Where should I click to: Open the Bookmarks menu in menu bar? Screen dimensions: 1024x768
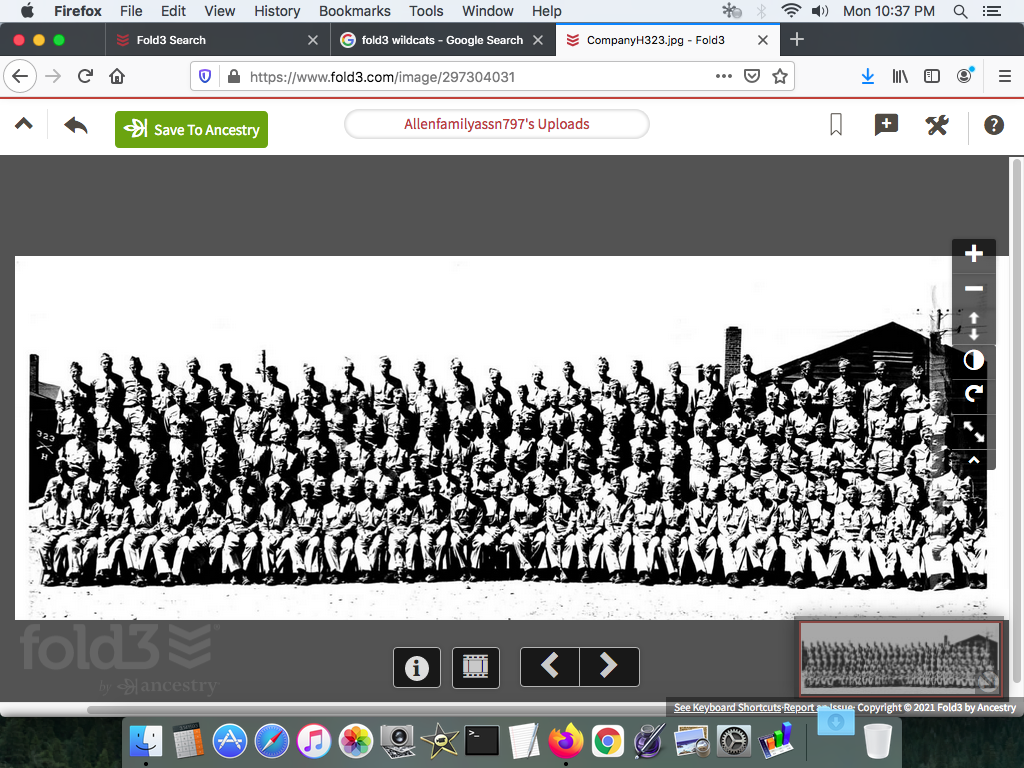(x=354, y=11)
